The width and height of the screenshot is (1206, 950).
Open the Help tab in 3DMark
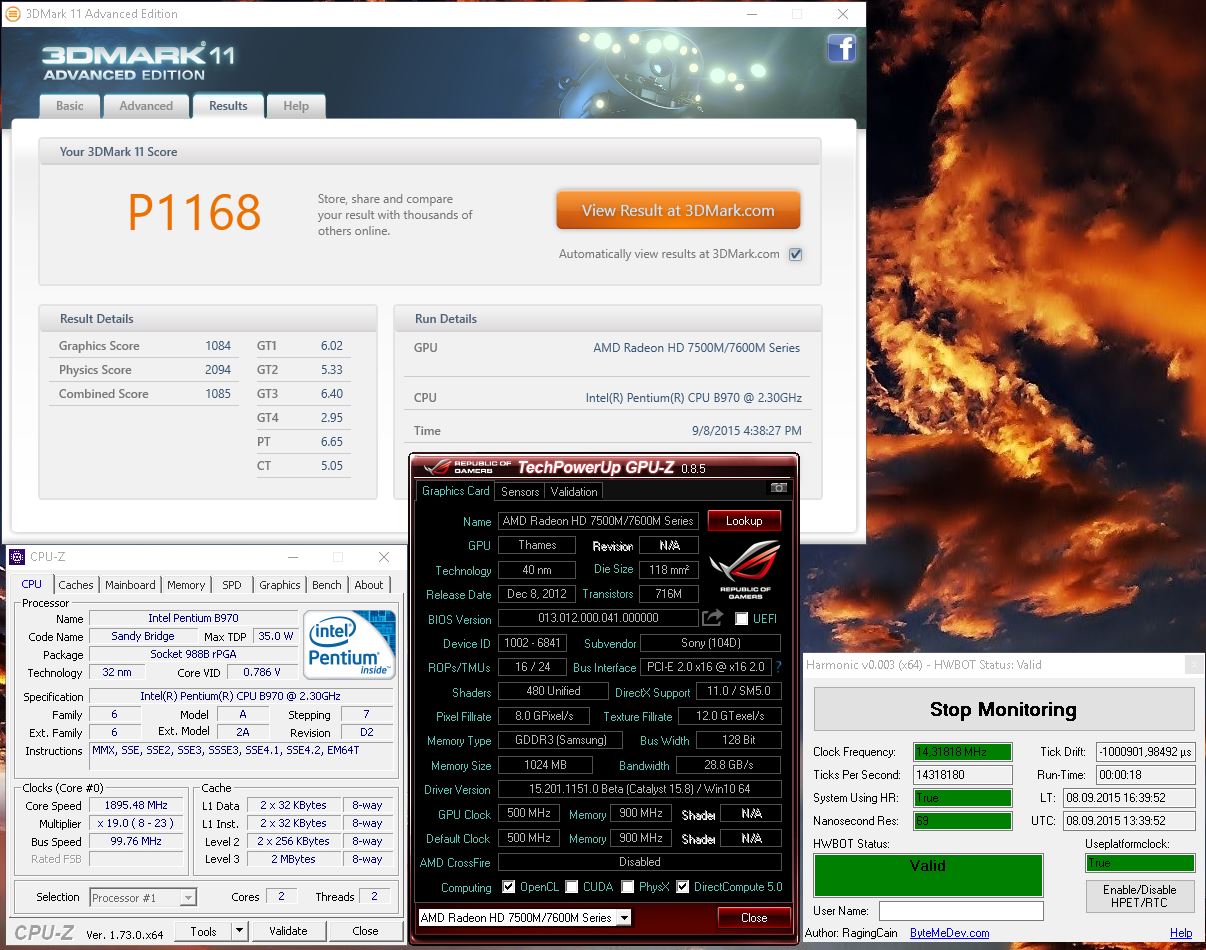pyautogui.click(x=296, y=106)
